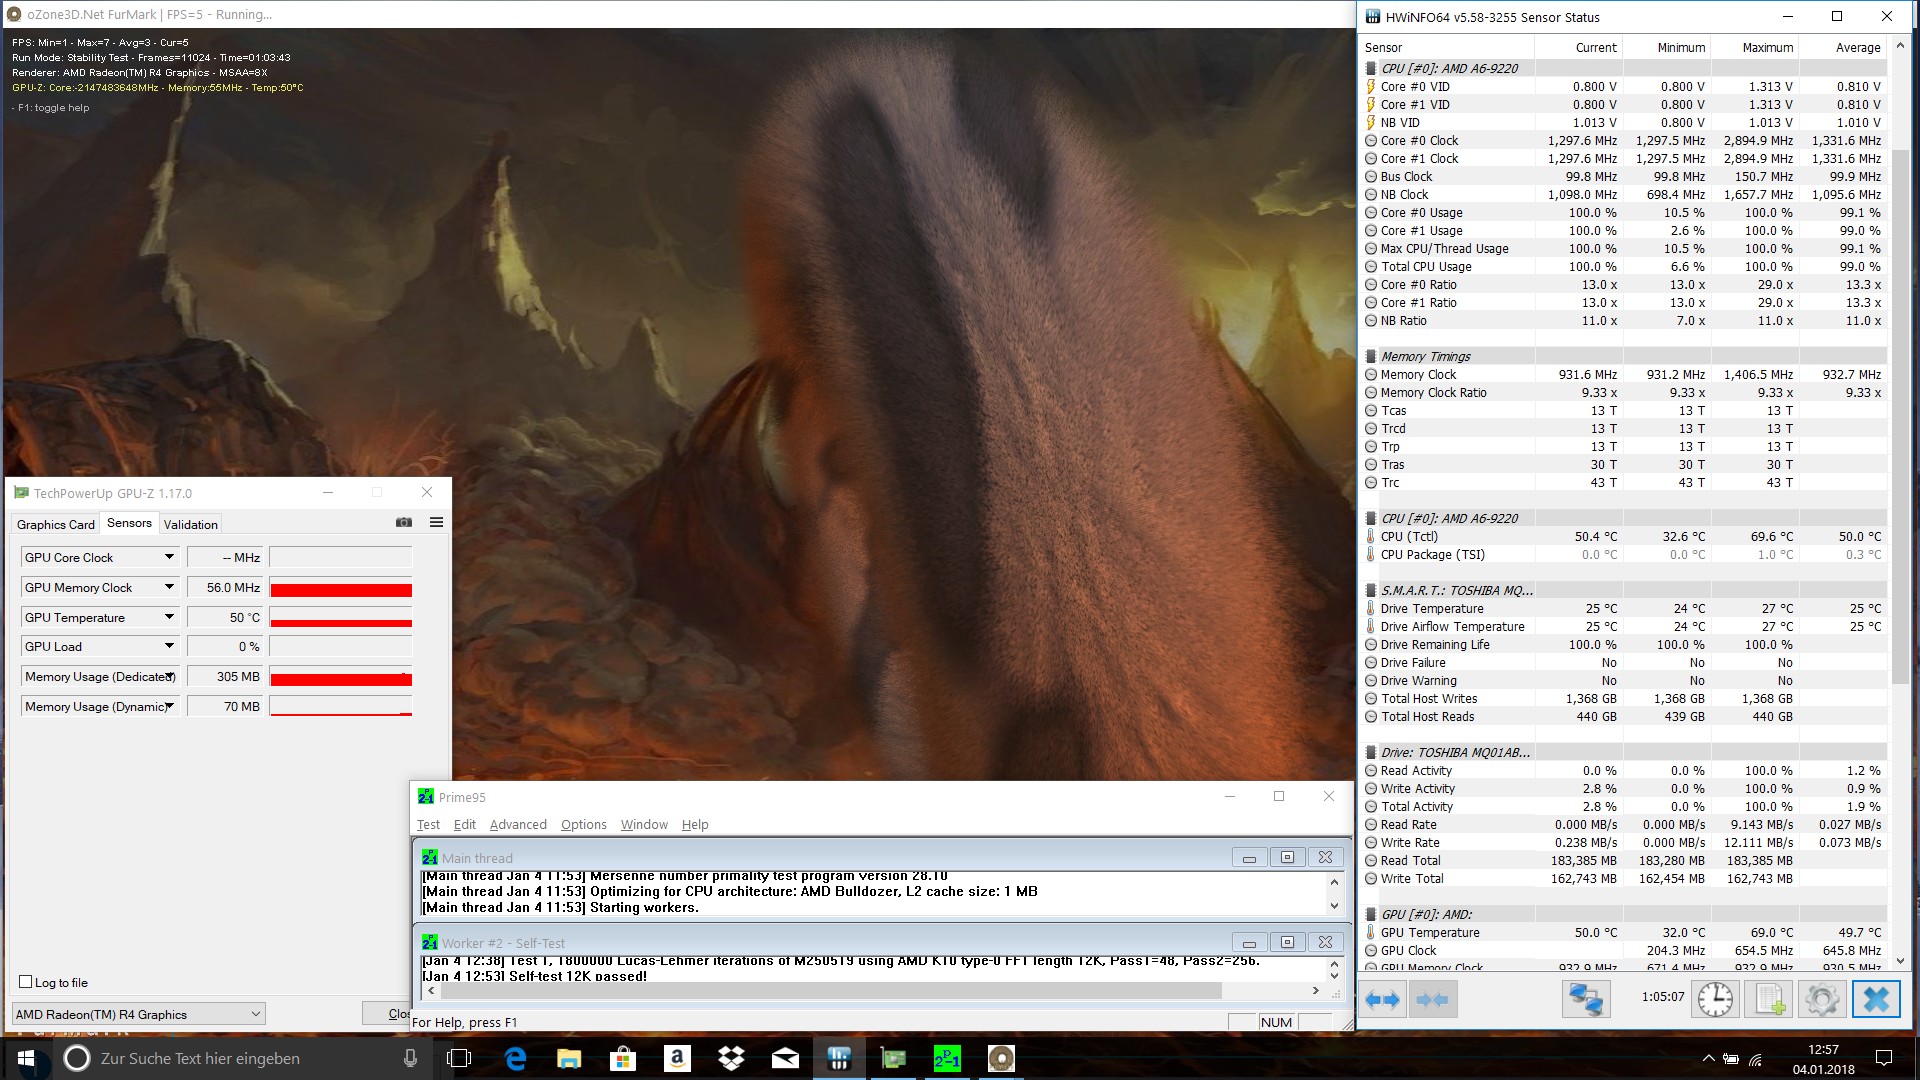Open the Options menu in Prime95
Viewport: 1920px width, 1080px height.
(x=583, y=824)
